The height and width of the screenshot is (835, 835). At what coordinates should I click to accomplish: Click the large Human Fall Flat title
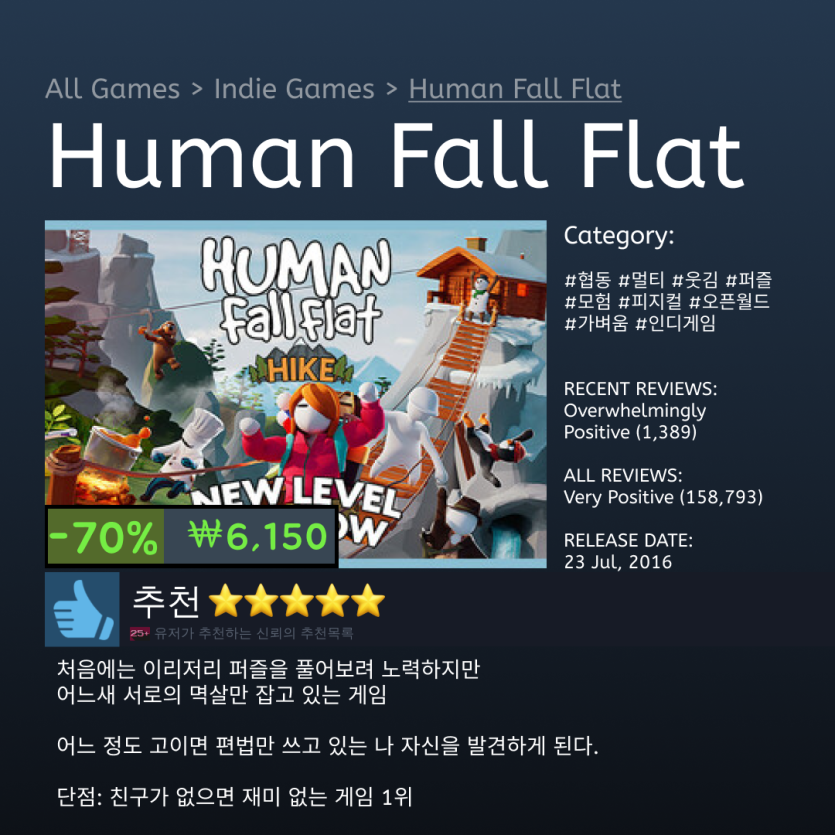[x=396, y=155]
